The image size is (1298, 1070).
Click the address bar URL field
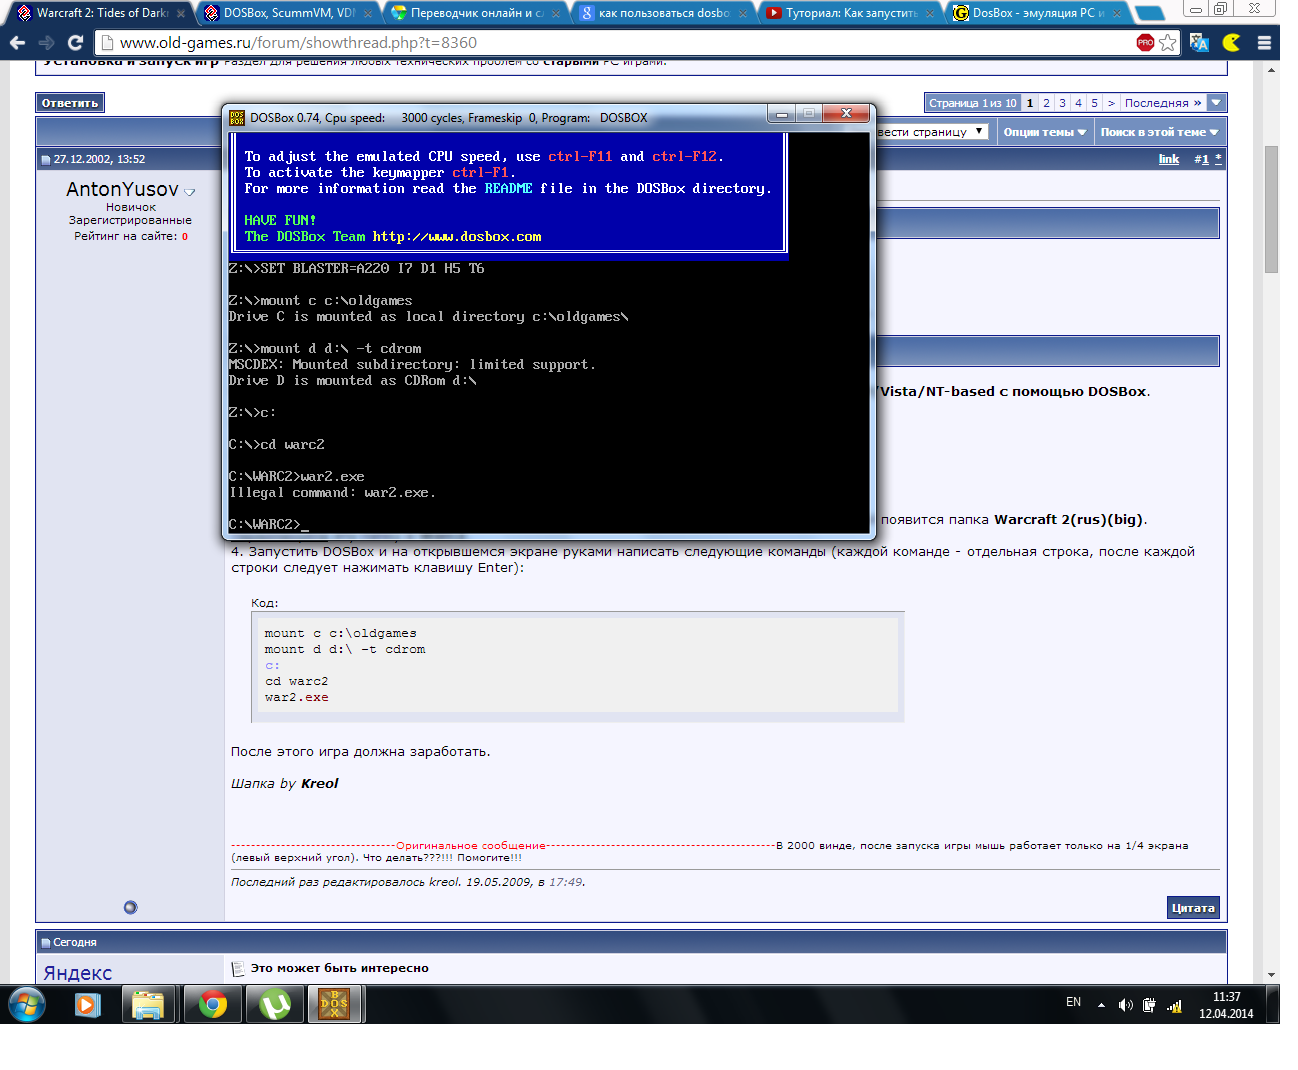(x=620, y=43)
